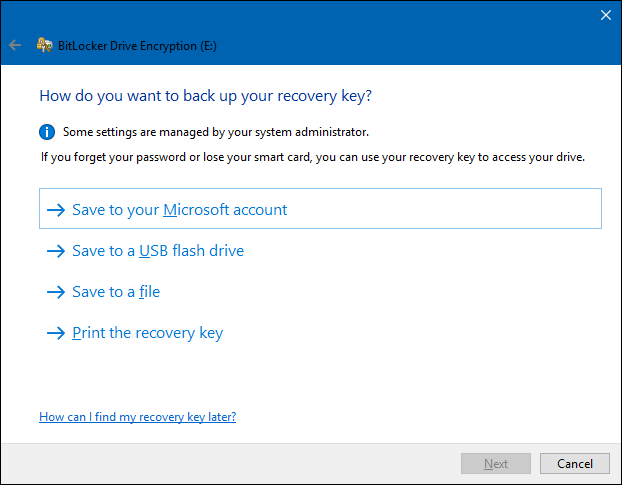Click the blue info icon beside administrator notice
The width and height of the screenshot is (622, 485).
click(47, 131)
